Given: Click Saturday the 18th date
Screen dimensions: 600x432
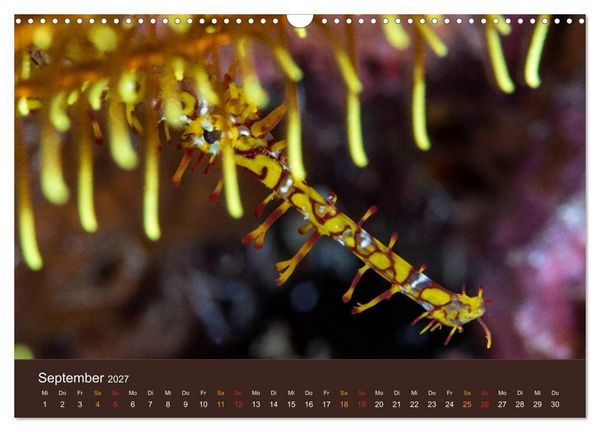Looking at the screenshot, I should [x=344, y=404].
